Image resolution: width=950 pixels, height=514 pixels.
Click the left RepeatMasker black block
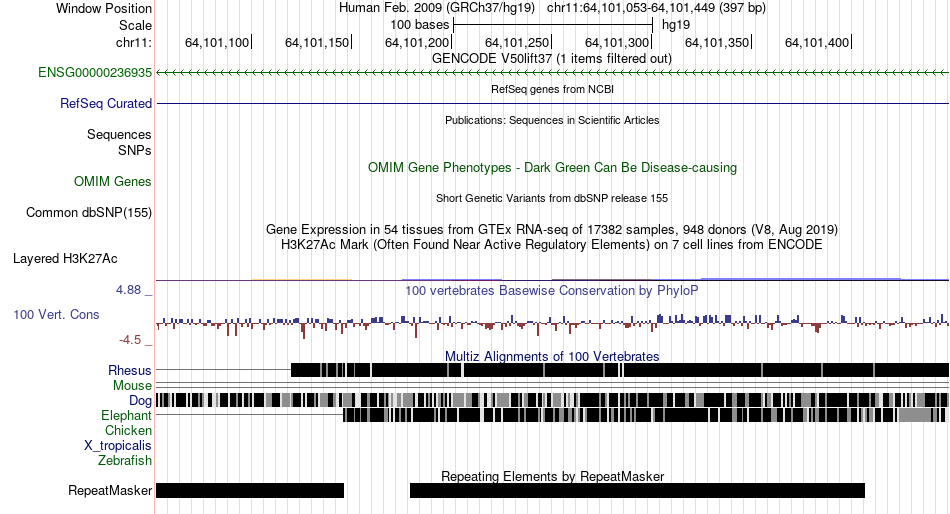[250, 490]
